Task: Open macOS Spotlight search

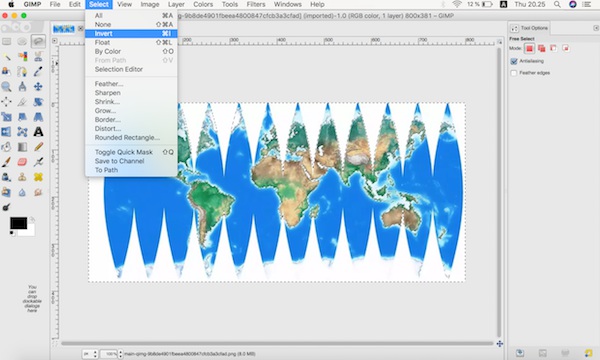Action: click(557, 5)
